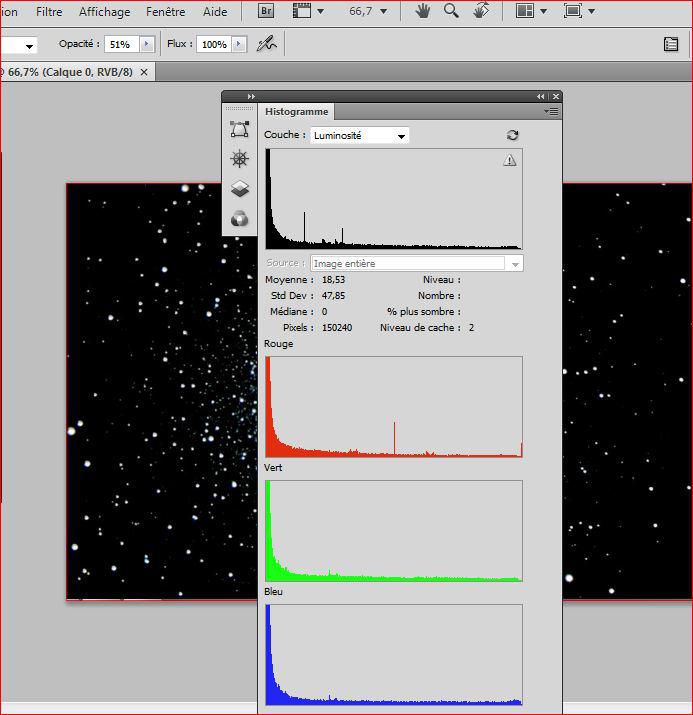Click the Flux label
693x715 pixels.
pos(180,44)
